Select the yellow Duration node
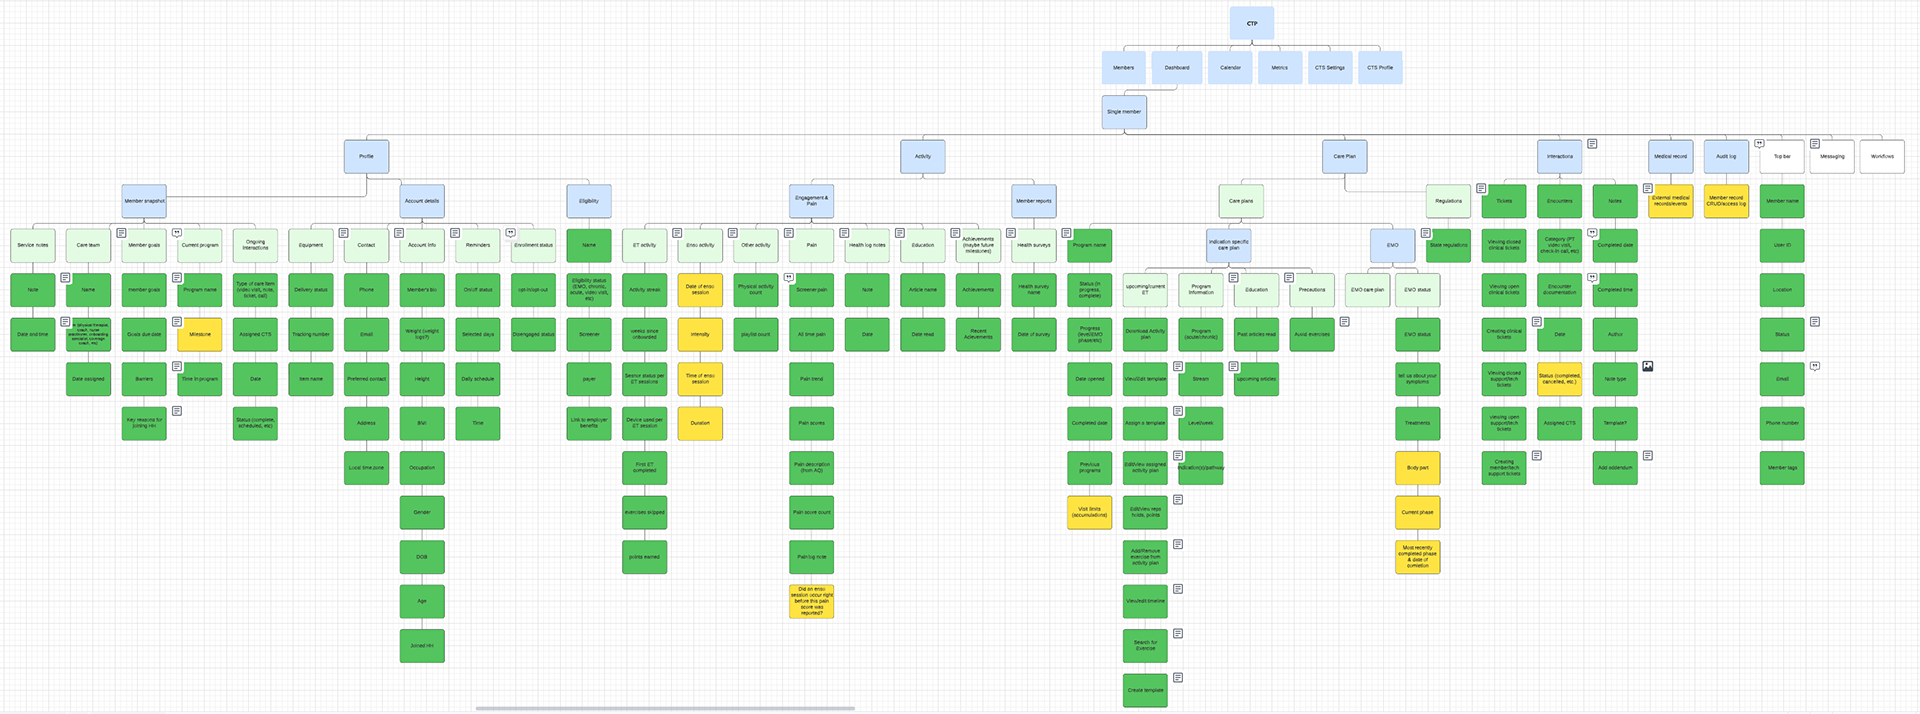 [x=700, y=424]
